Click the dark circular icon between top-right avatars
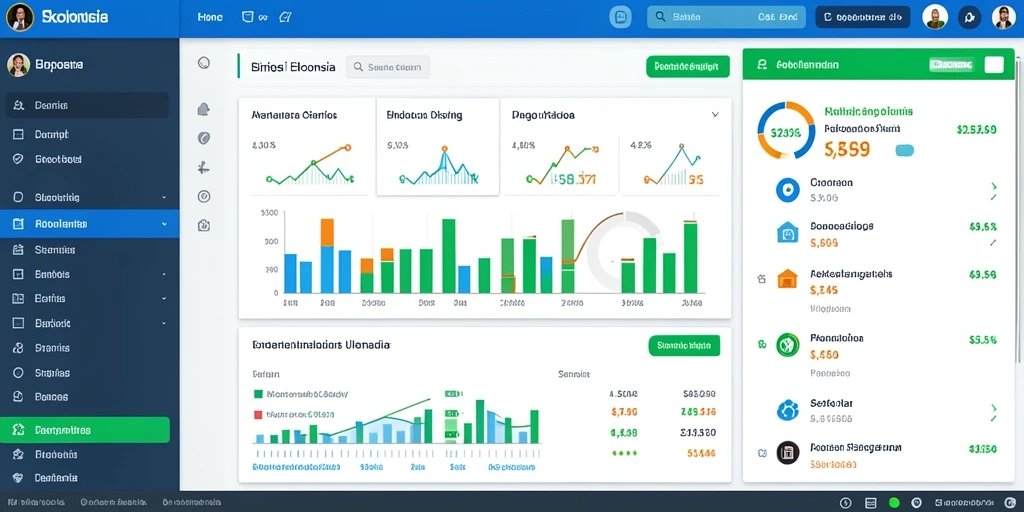Screen dimensions: 1024x512 pos(969,18)
